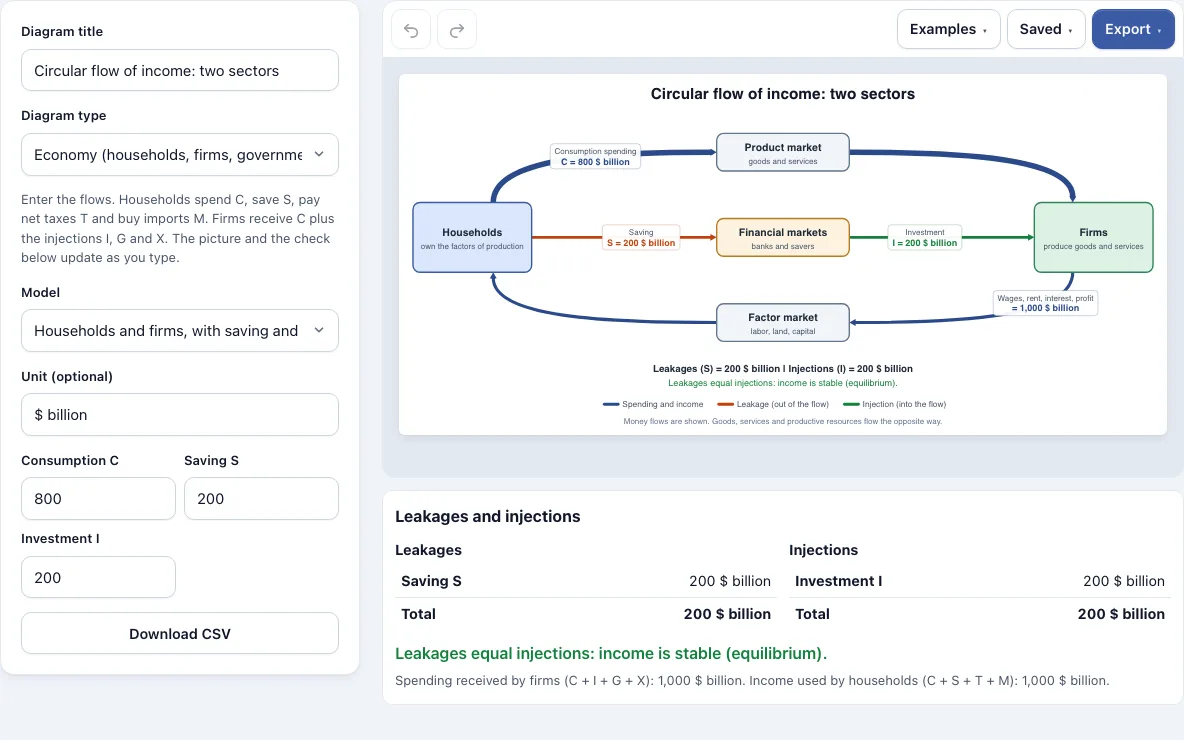Click the 'Investment I' row in Injections table

pyautogui.click(x=979, y=581)
